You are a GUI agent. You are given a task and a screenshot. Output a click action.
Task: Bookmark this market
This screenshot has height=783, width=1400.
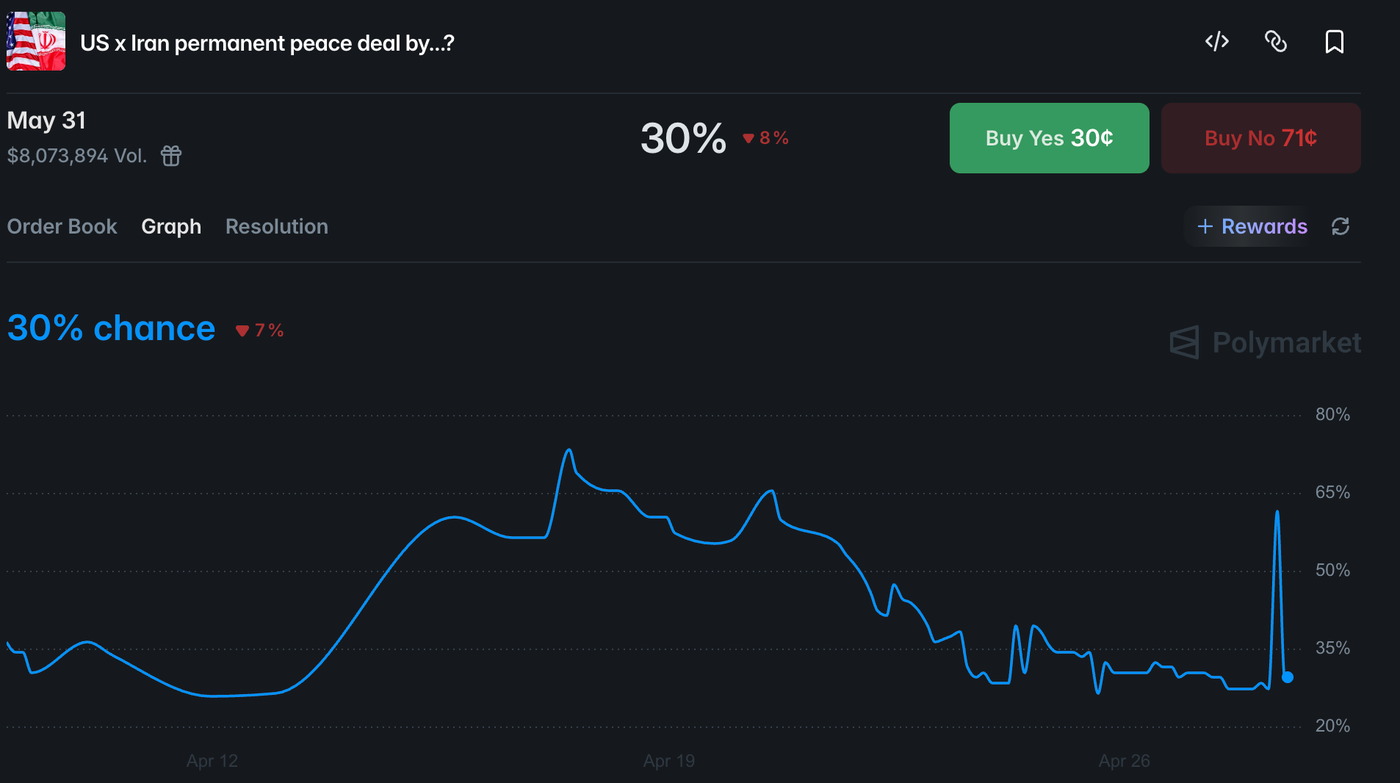1334,41
